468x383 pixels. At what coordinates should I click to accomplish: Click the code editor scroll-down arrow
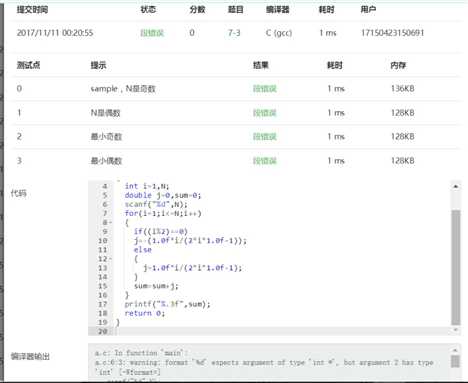tap(456, 330)
